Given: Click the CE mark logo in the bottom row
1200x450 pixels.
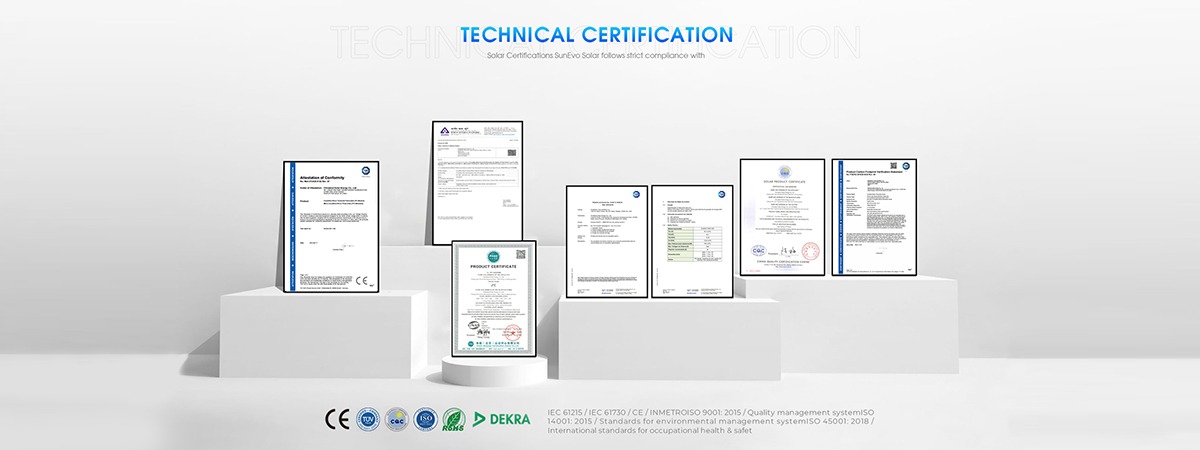Looking at the screenshot, I should pyautogui.click(x=336, y=418).
